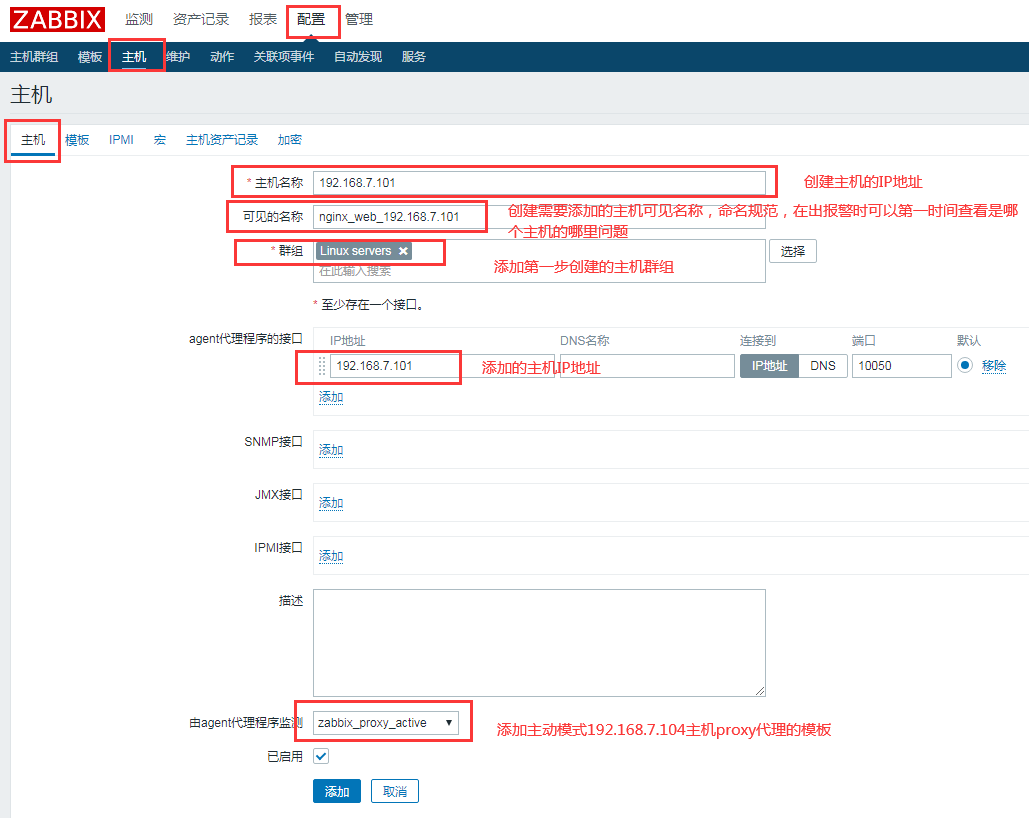This screenshot has height=818, width=1029.
Task: Click the 端口 field showing 10050
Action: click(x=902, y=366)
